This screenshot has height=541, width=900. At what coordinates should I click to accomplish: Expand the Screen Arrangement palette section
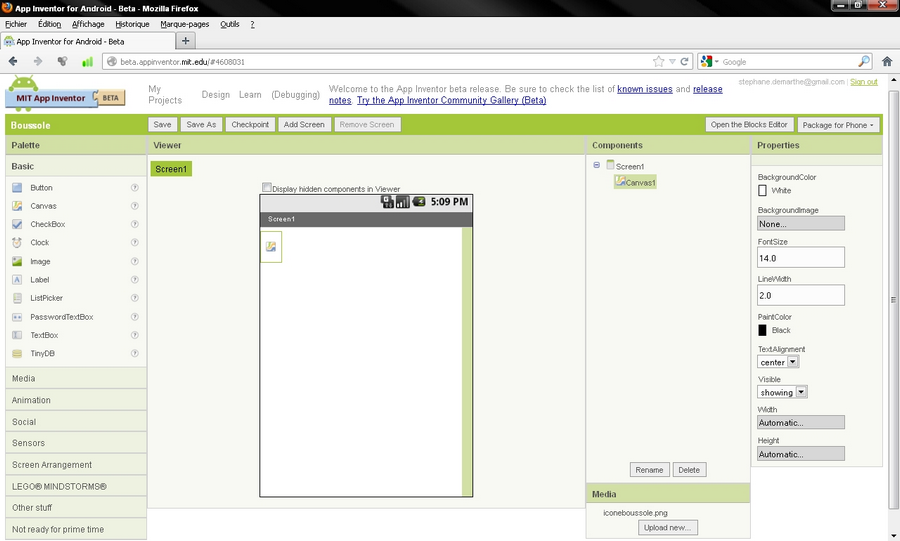point(76,465)
